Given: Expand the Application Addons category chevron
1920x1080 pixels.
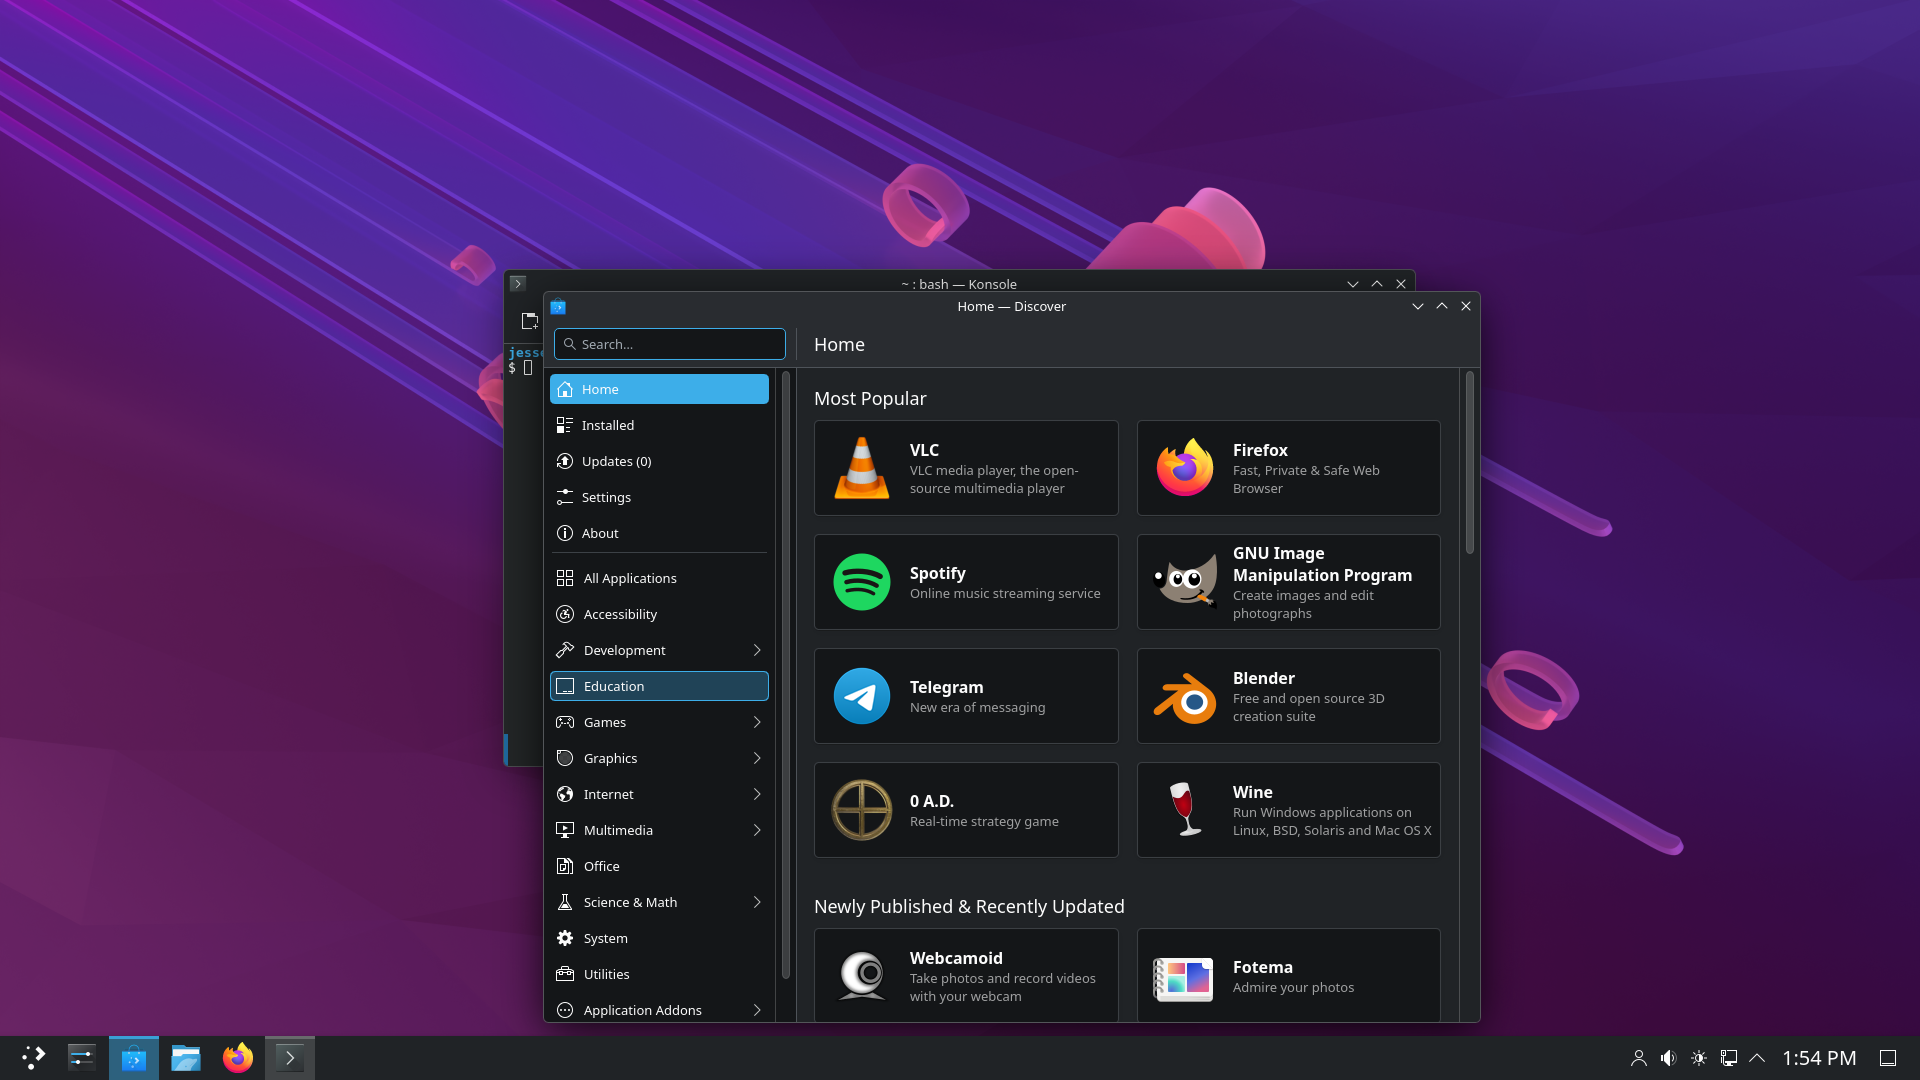Looking at the screenshot, I should 757,1010.
